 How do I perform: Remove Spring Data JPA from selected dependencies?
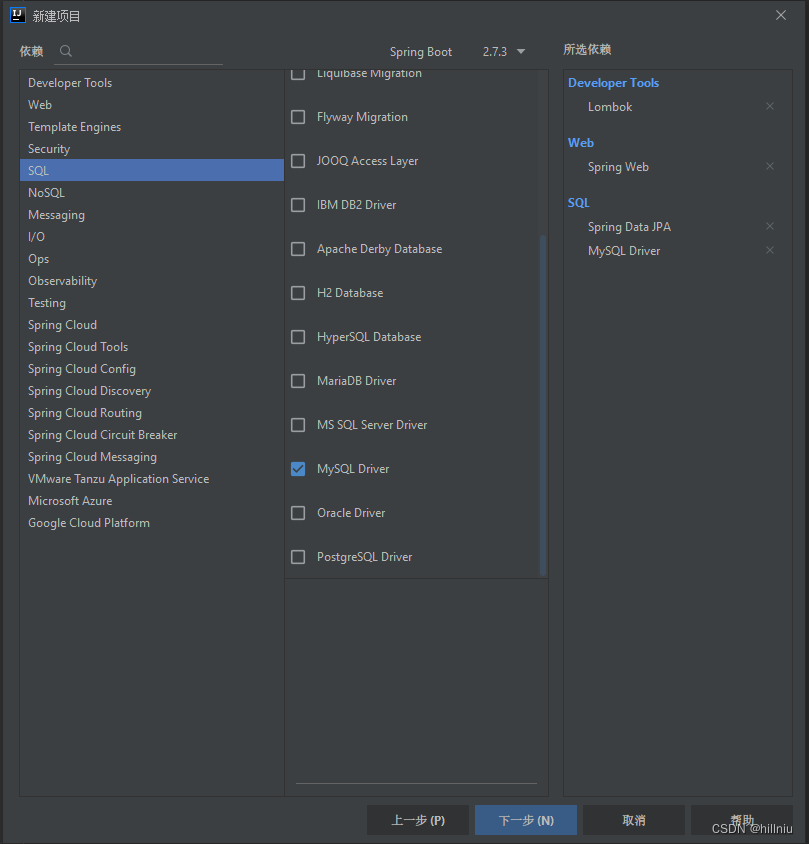point(770,226)
